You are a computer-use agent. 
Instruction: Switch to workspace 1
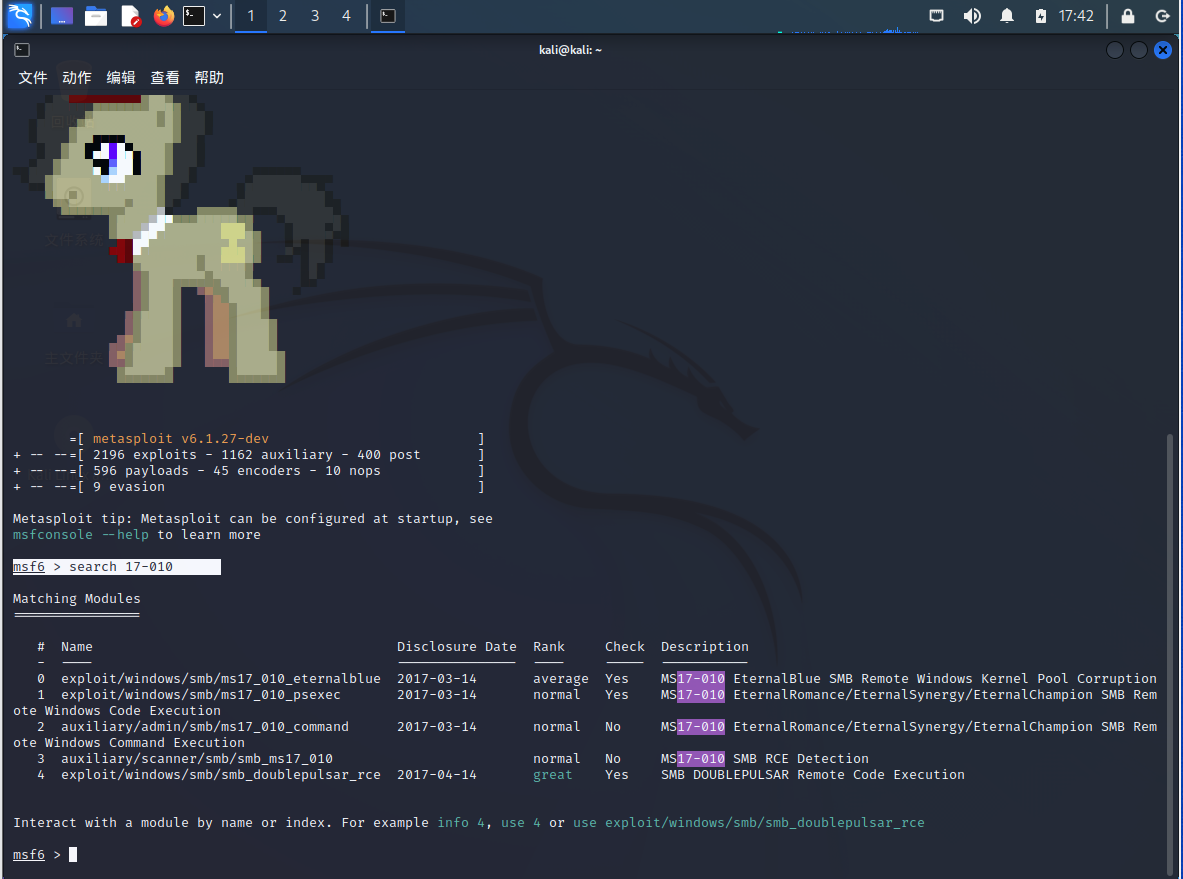[x=250, y=16]
